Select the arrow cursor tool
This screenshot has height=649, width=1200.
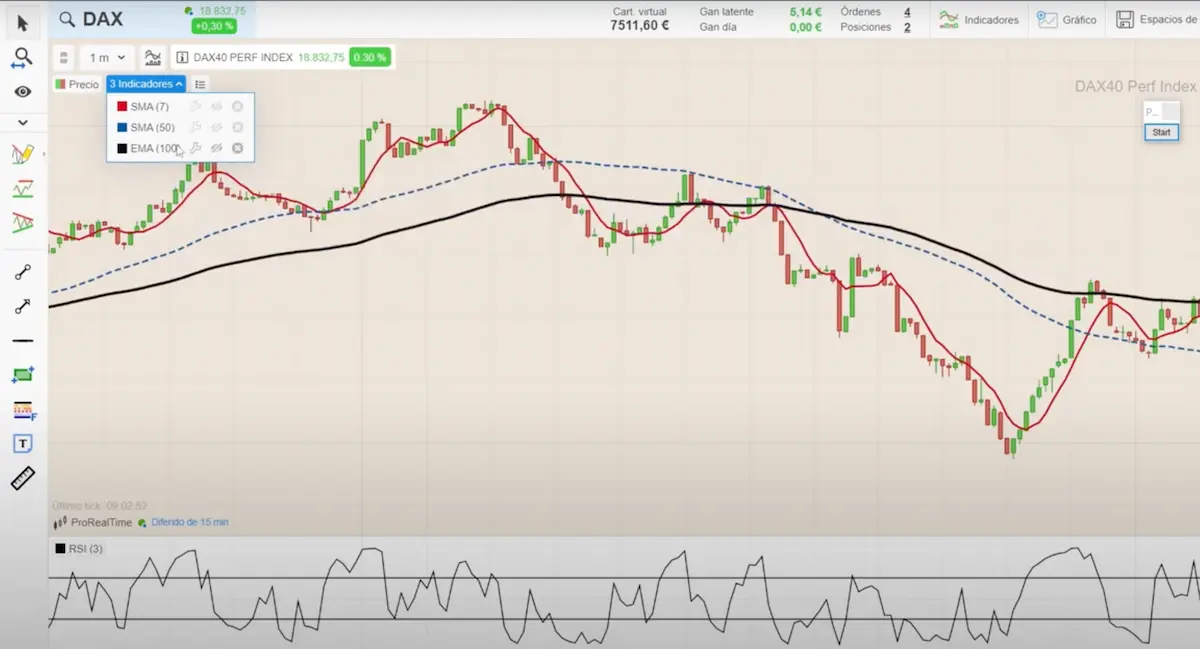(x=22, y=20)
